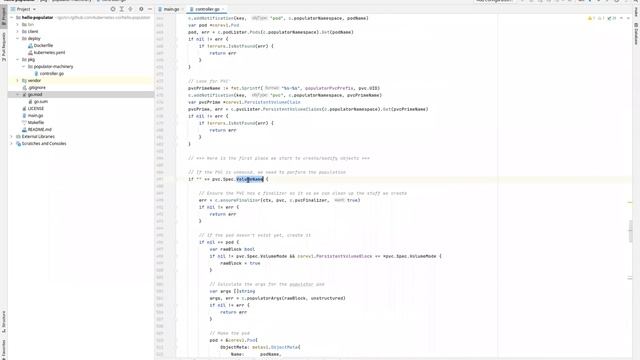Screen dimensions: 640x360
Task: Select the bin folder label
Action: tap(31, 24)
